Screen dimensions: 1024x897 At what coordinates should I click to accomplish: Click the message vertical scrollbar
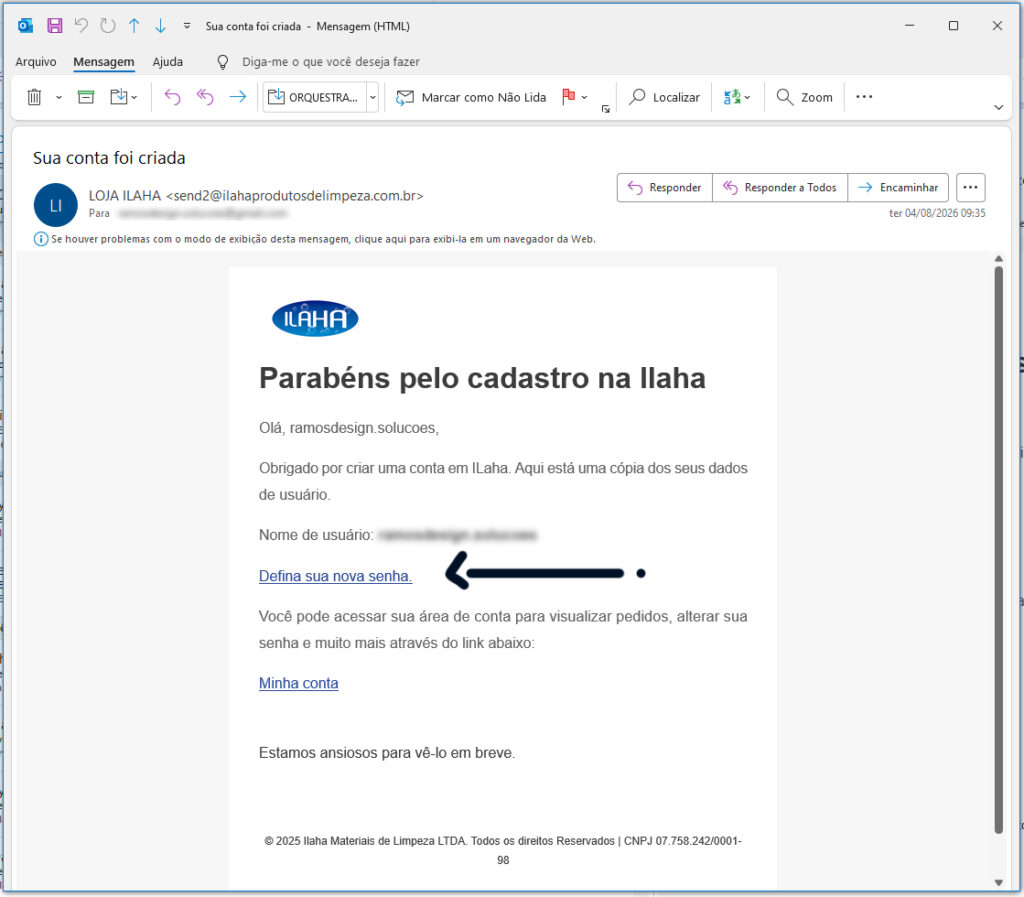pos(999,550)
